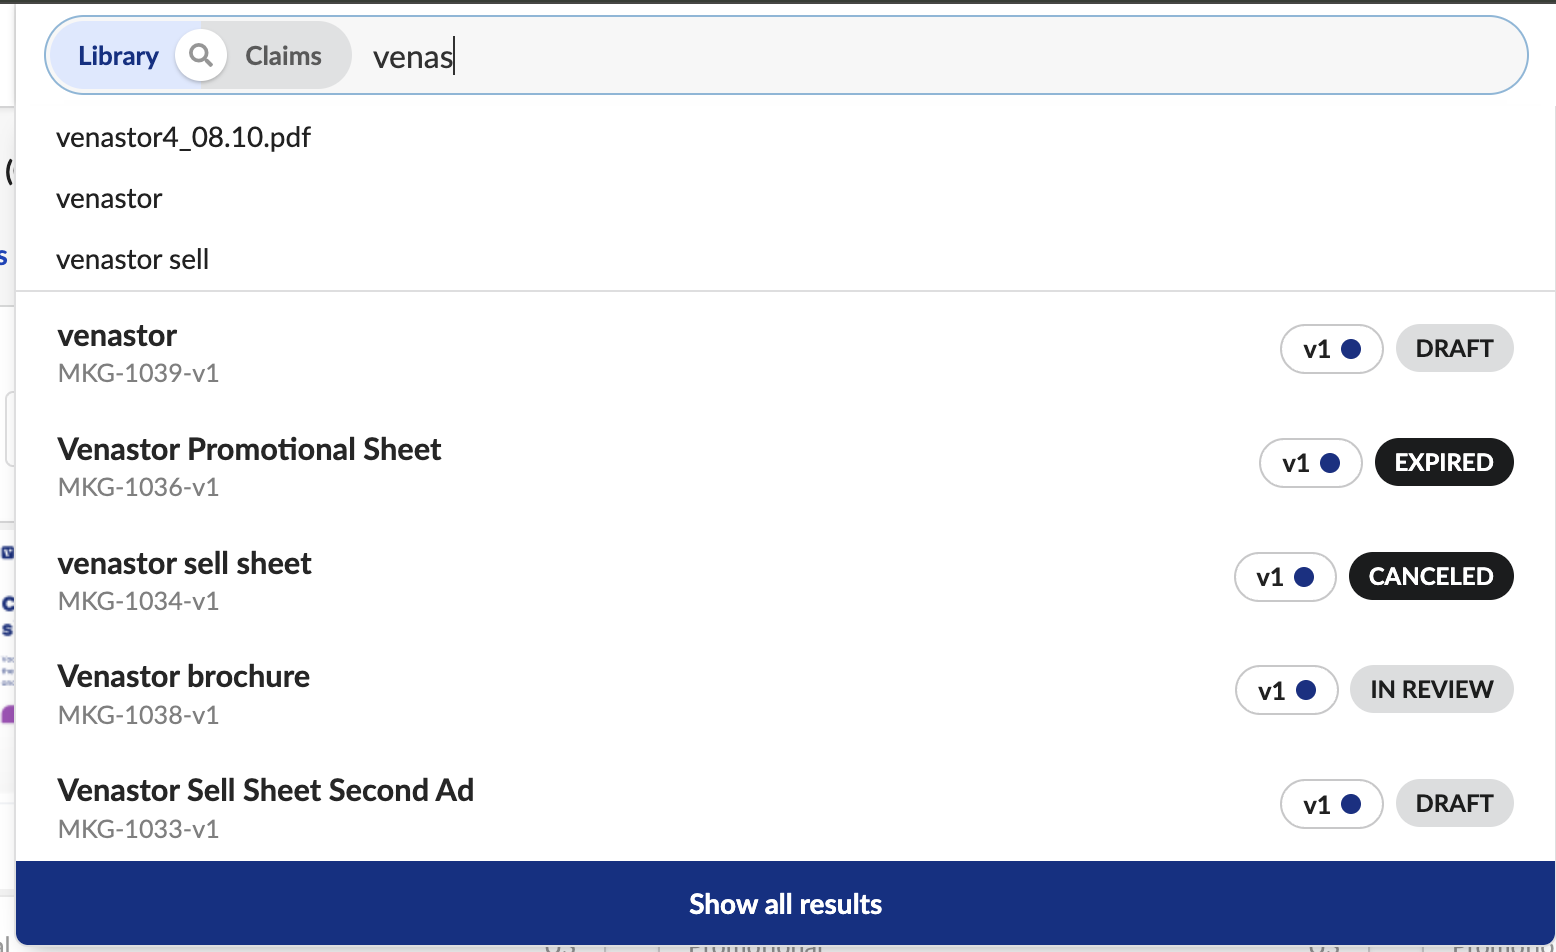Click v1 version badge for Promotional Sheet
Screen dimensions: 1556x952
click(x=1310, y=463)
